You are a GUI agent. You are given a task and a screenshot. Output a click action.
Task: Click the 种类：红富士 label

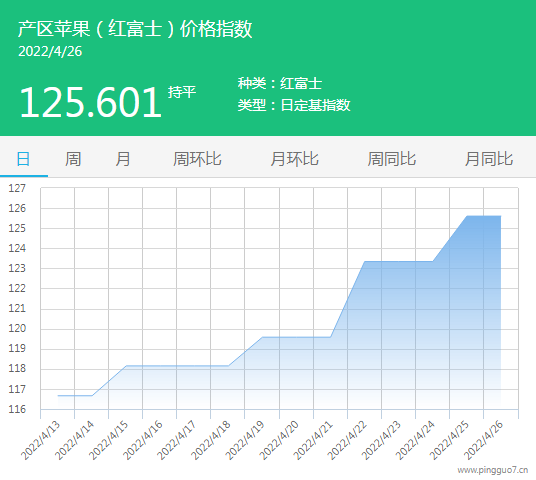click(280, 83)
